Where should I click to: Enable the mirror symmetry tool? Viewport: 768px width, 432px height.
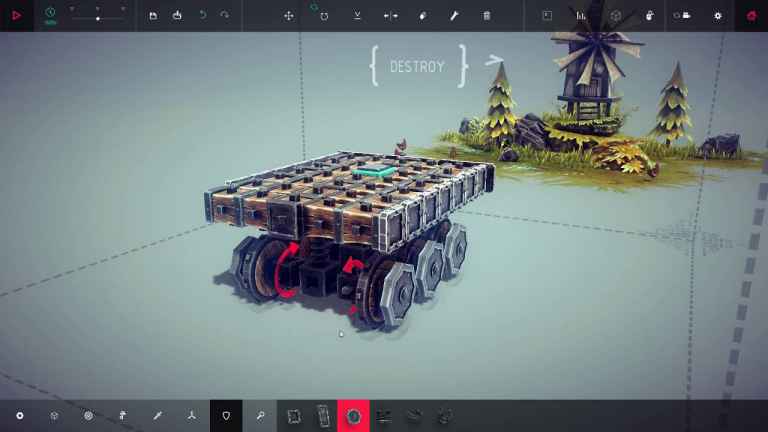(390, 16)
